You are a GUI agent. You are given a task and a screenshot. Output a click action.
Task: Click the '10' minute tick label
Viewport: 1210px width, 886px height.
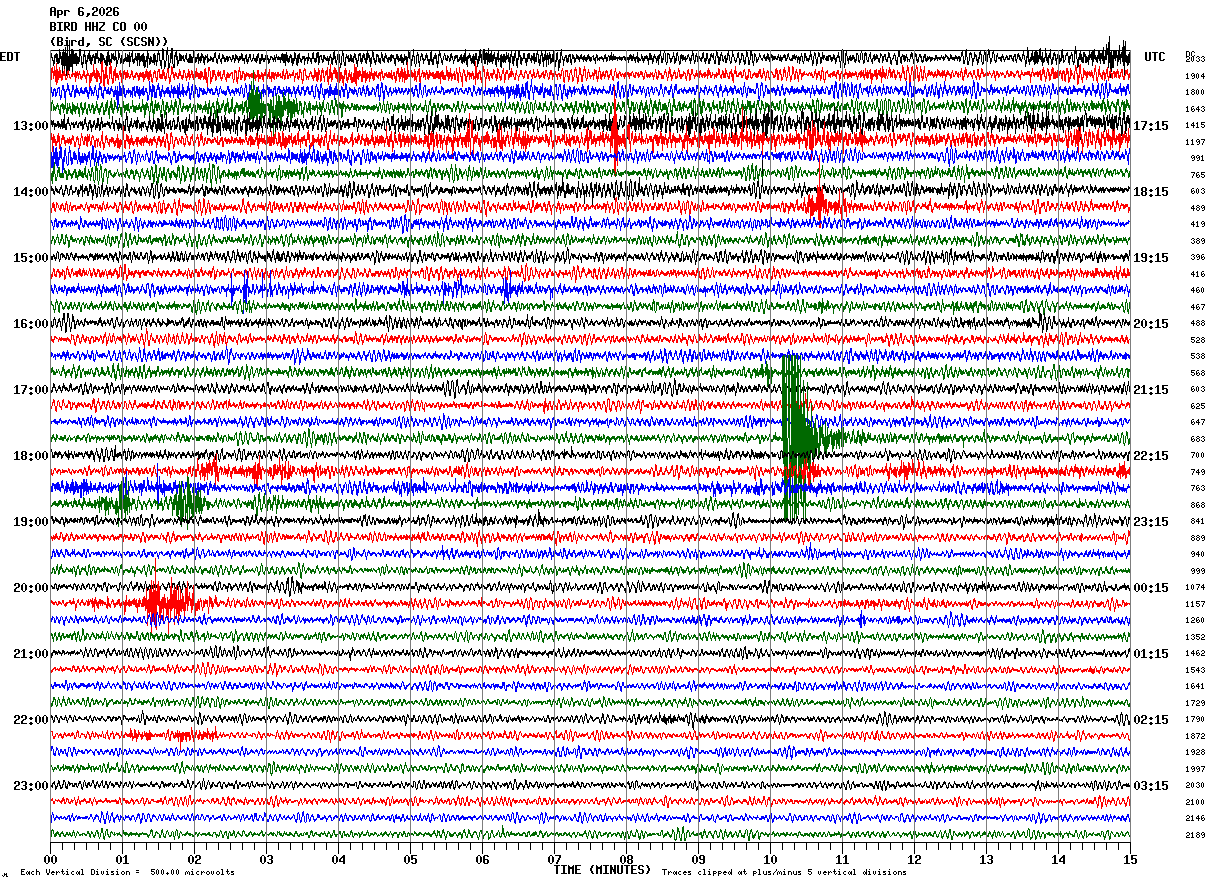point(770,859)
